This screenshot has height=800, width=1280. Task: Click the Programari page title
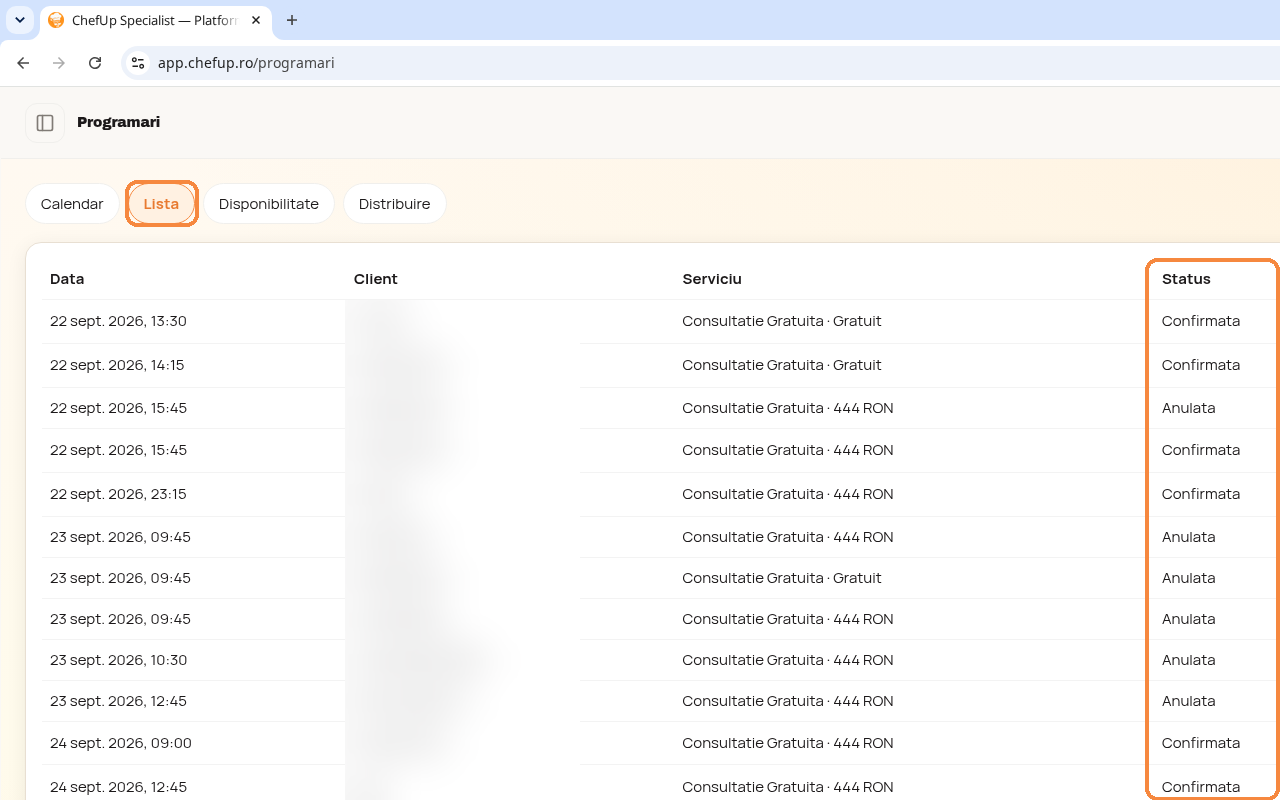click(118, 122)
